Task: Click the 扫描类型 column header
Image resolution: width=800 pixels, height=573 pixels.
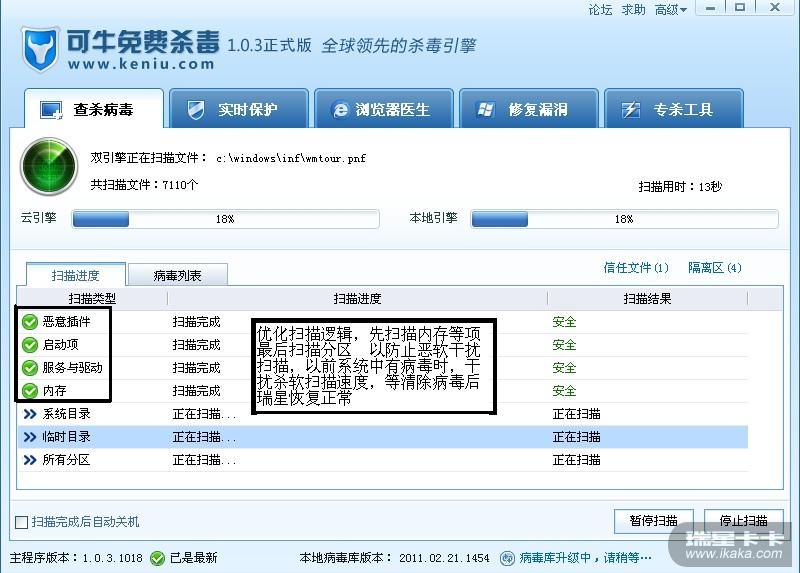Action: pyautogui.click(x=92, y=298)
